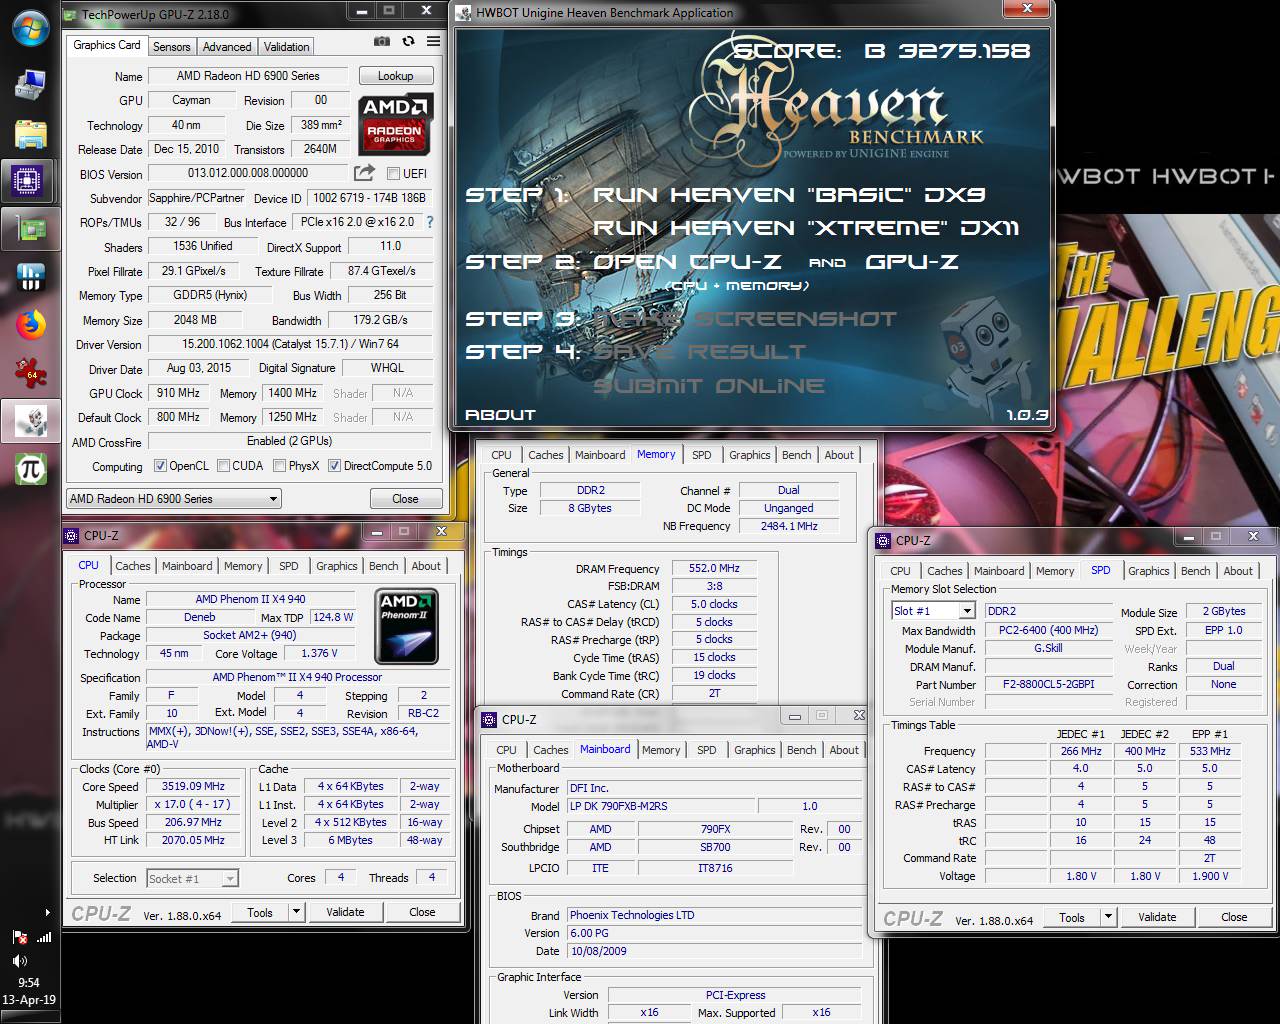Toggle the UEFI checkbox in GPU-Z
This screenshot has height=1024, width=1280.
point(393,173)
